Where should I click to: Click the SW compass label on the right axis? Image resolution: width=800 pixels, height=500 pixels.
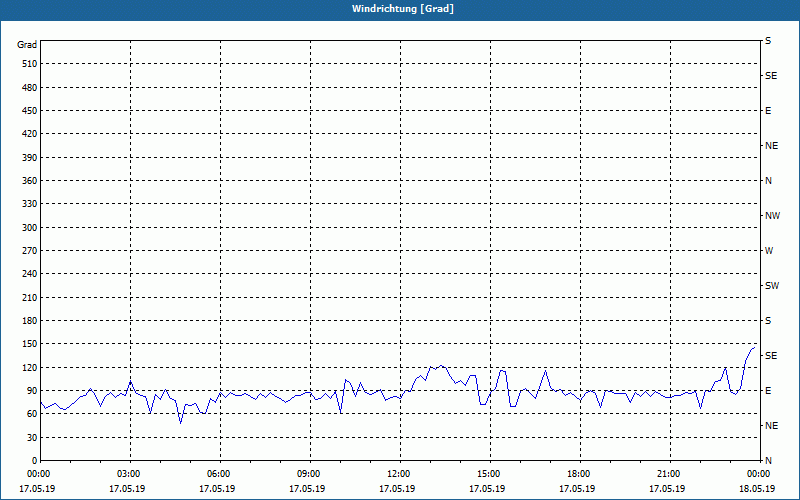pyautogui.click(x=771, y=286)
